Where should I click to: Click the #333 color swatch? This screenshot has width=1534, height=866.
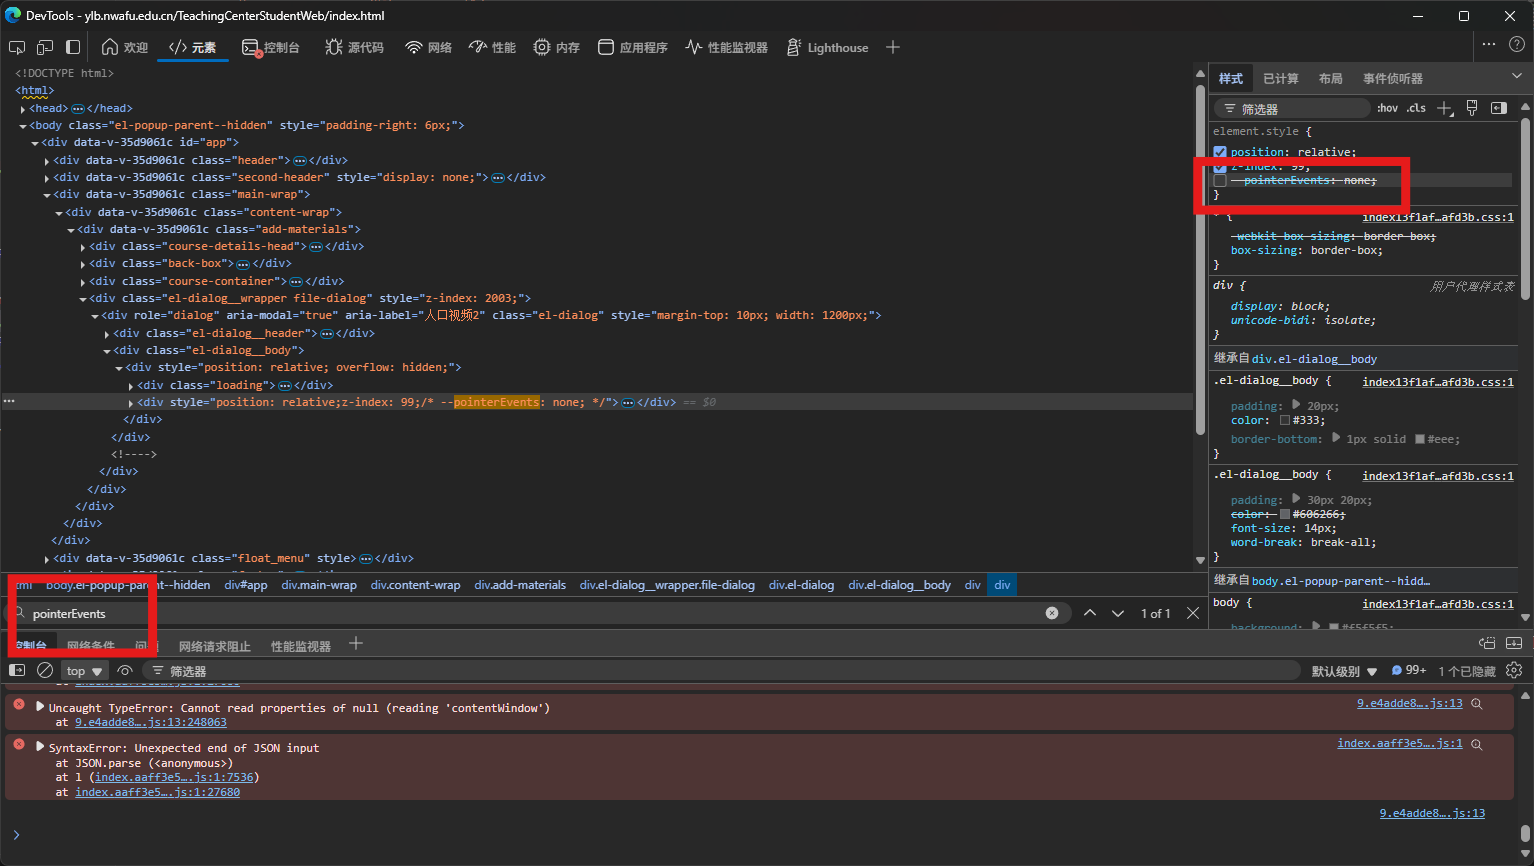click(1285, 420)
